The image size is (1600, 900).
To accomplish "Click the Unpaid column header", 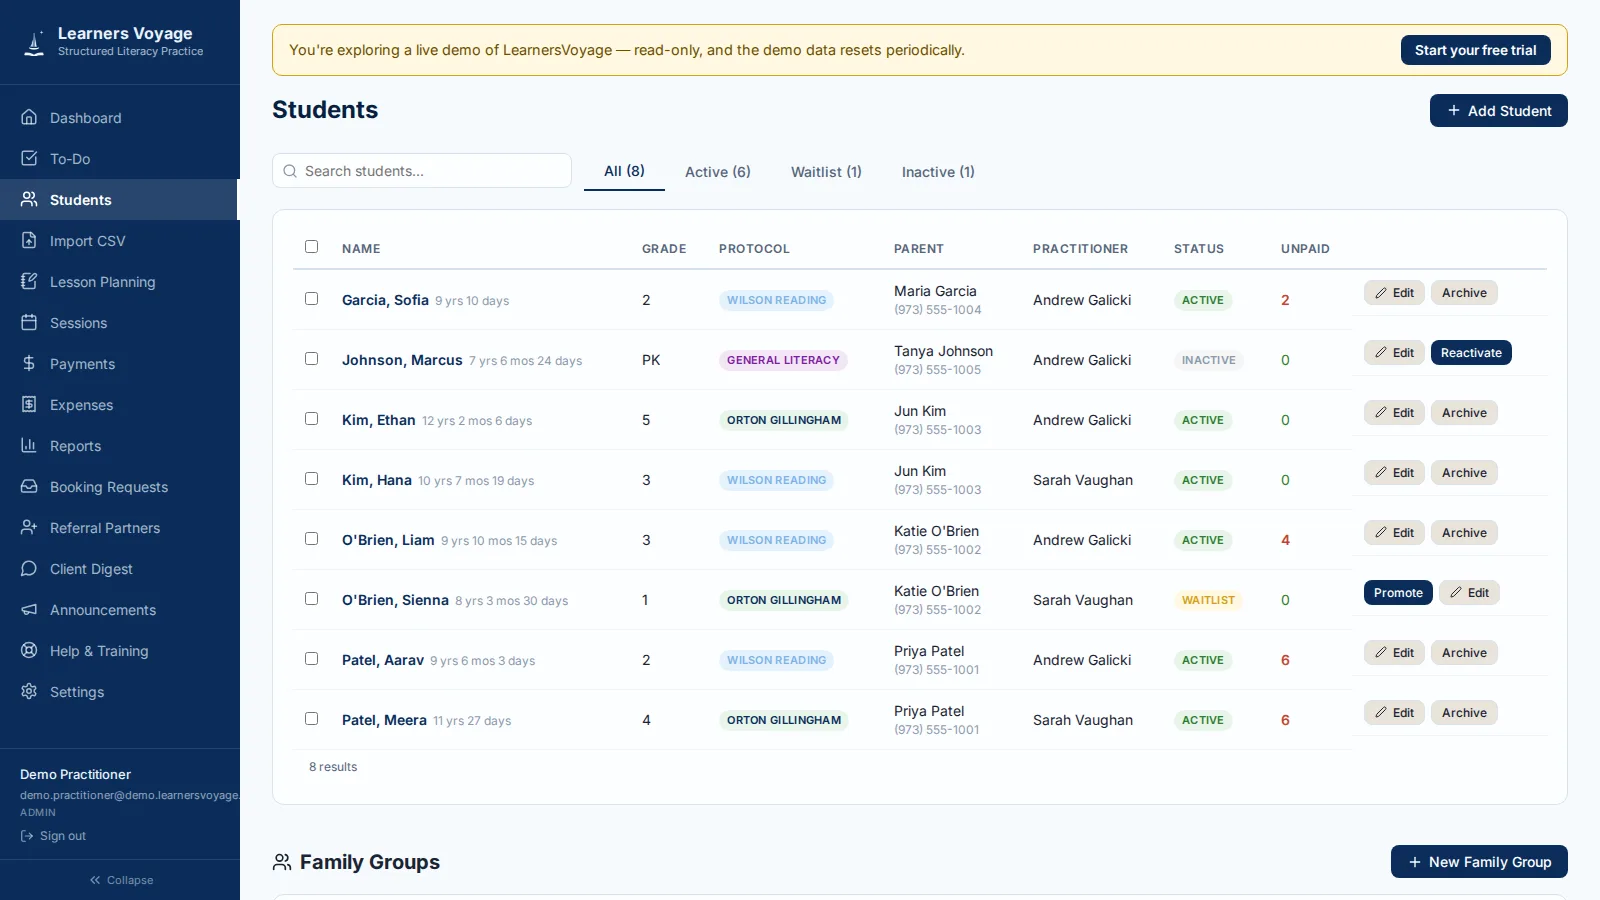I will click(x=1305, y=249).
